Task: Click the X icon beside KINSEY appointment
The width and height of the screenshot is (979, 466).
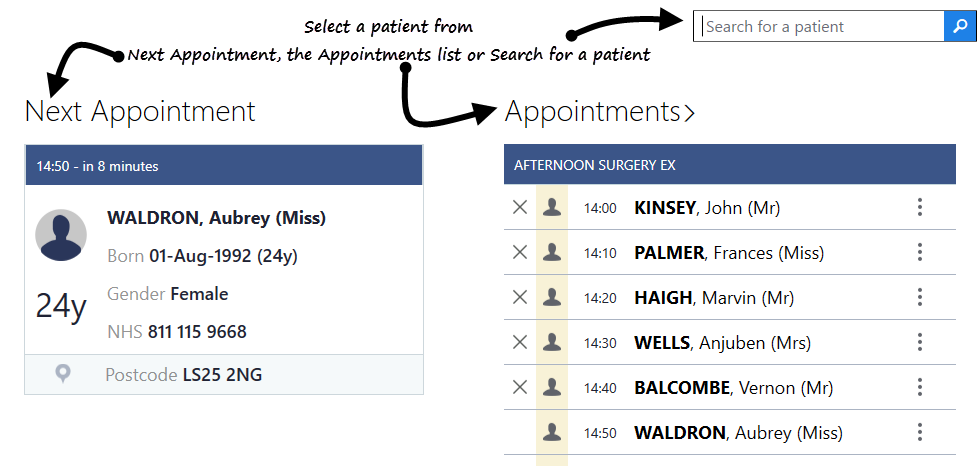Action: point(520,208)
